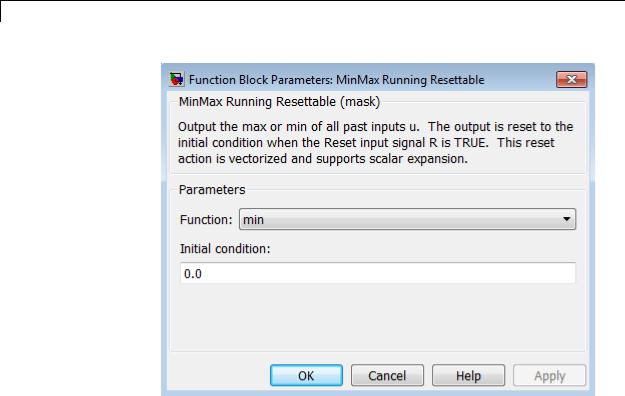Click the dialog title bar text
The width and height of the screenshot is (625, 396).
[x=336, y=80]
